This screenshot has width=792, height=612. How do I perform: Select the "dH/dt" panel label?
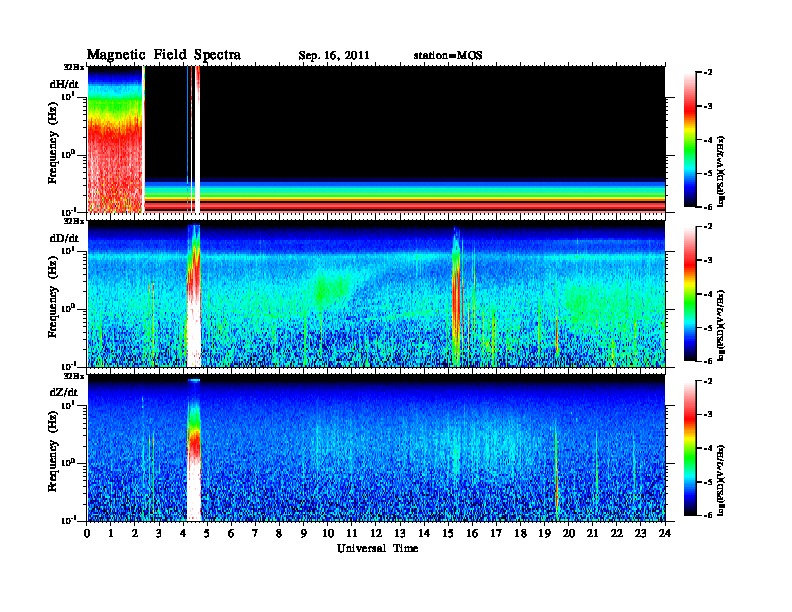coord(64,84)
